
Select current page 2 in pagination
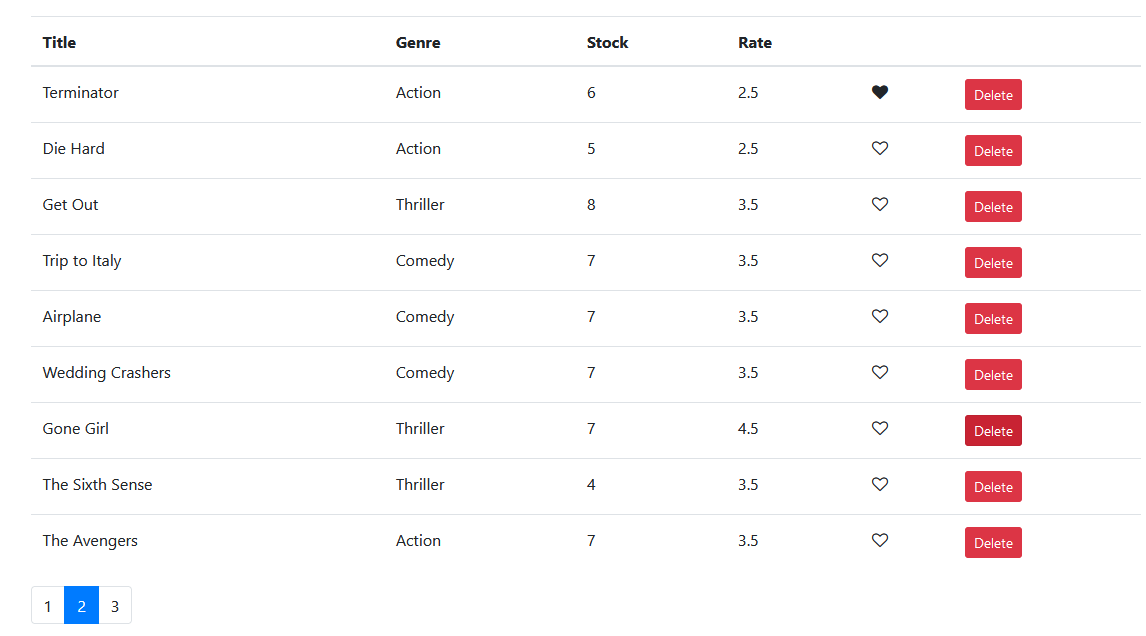point(82,606)
